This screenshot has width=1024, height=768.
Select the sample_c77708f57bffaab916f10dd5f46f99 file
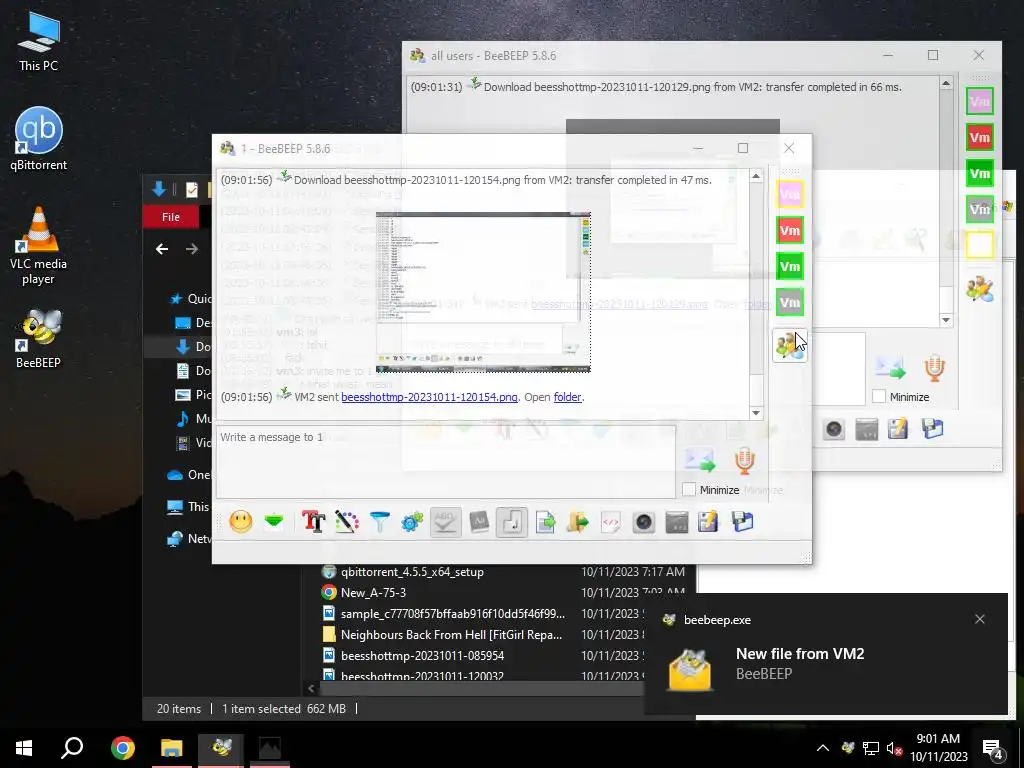point(453,613)
